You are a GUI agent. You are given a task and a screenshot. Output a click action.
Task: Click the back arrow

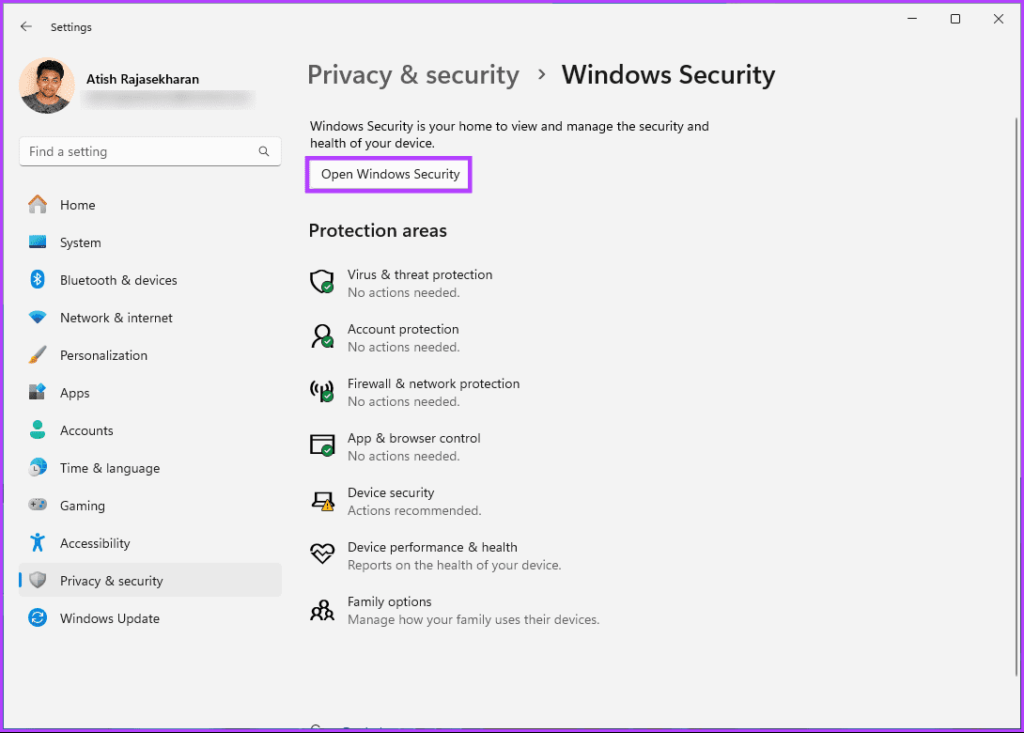(x=26, y=26)
